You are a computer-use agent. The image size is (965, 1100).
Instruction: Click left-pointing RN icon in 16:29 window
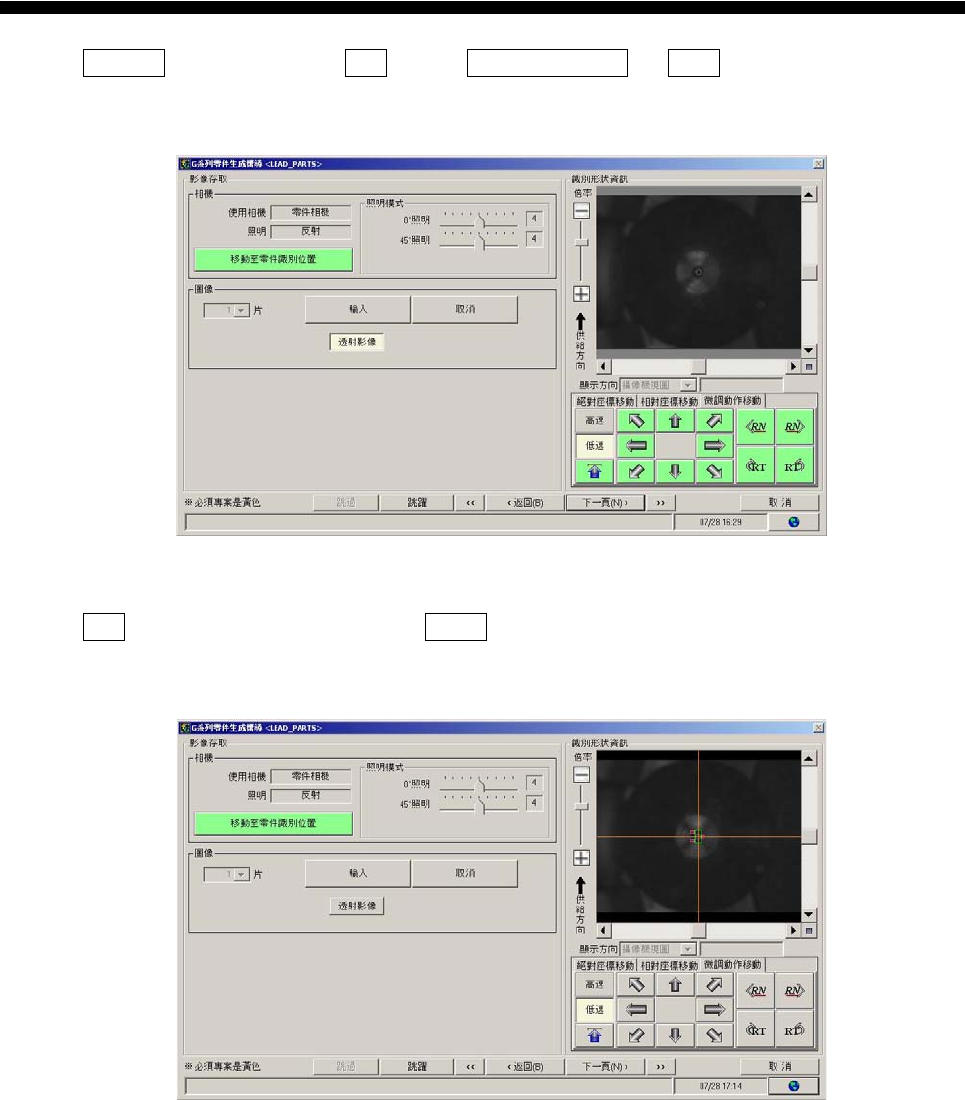tap(756, 427)
